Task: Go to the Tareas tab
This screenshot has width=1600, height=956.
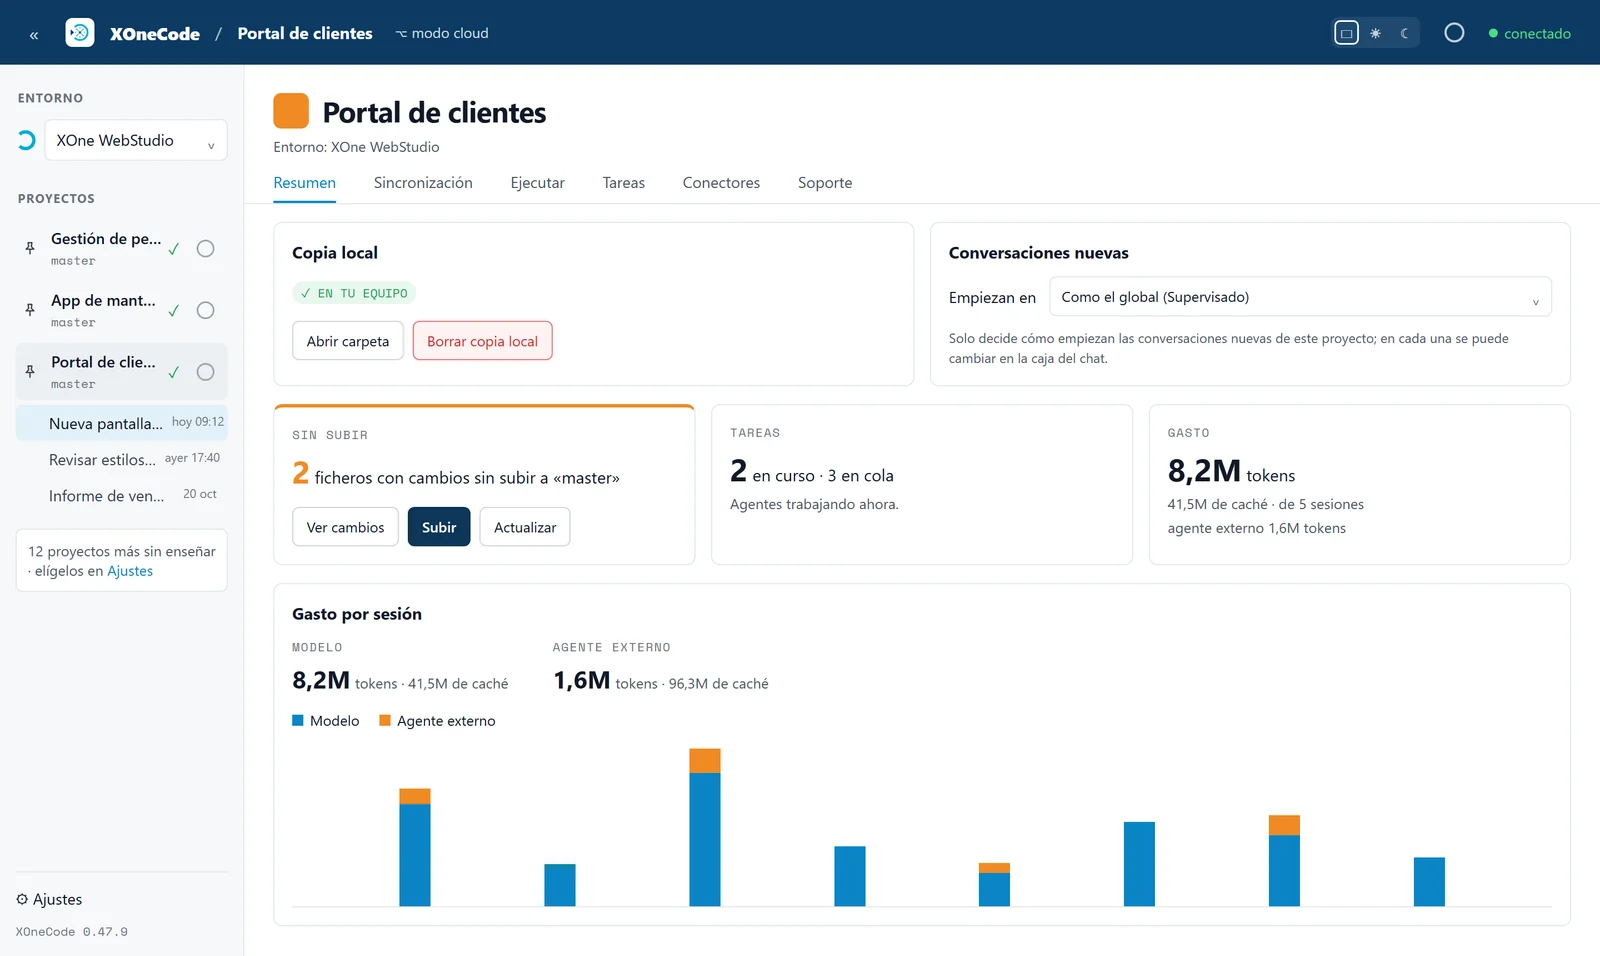Action: (x=623, y=183)
